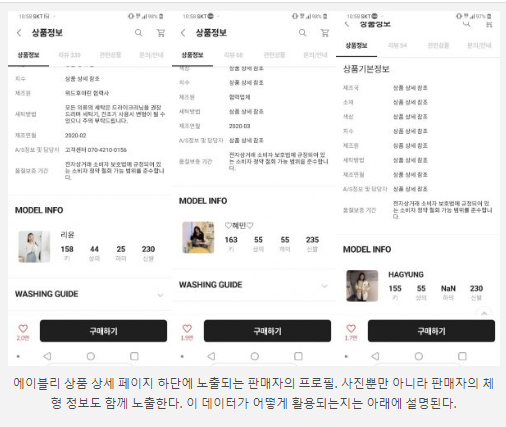Tap Android recents square on the ♡혜민♡ screen

click(x=298, y=356)
